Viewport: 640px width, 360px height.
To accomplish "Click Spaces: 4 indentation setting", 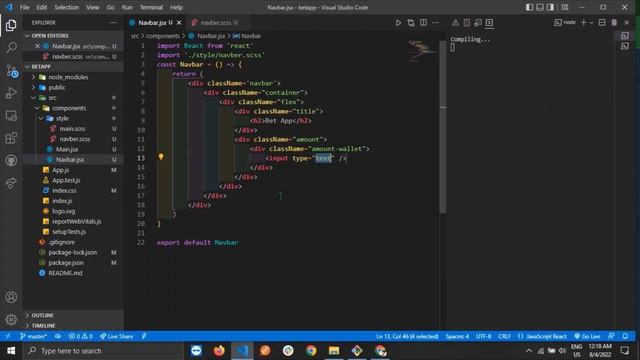I will 457,336.
